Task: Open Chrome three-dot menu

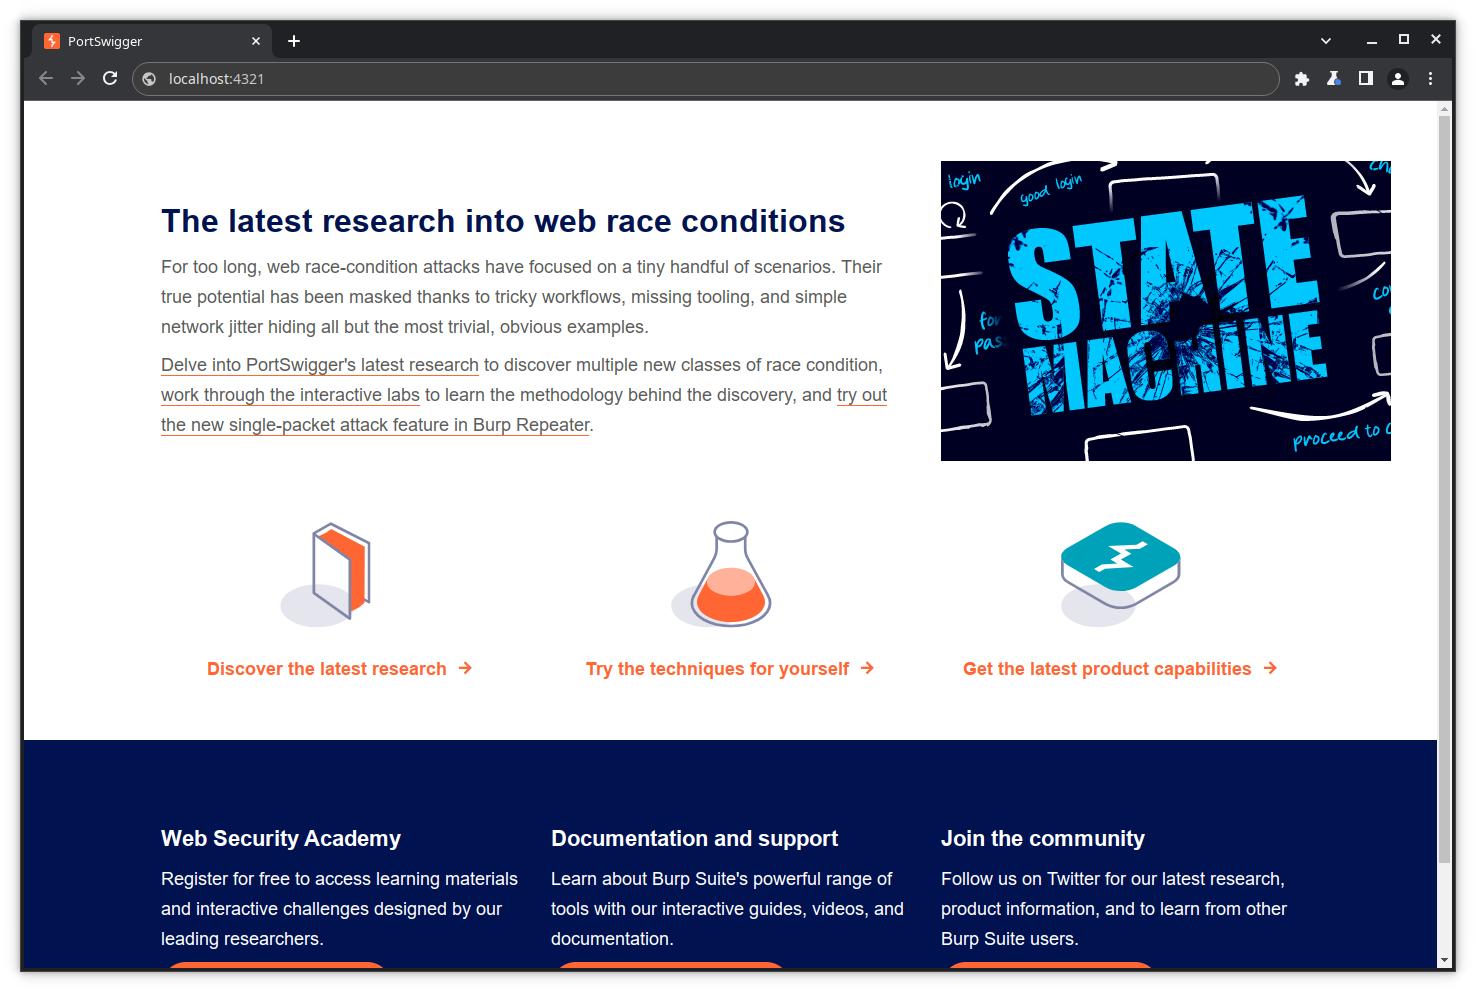Action: coord(1430,79)
